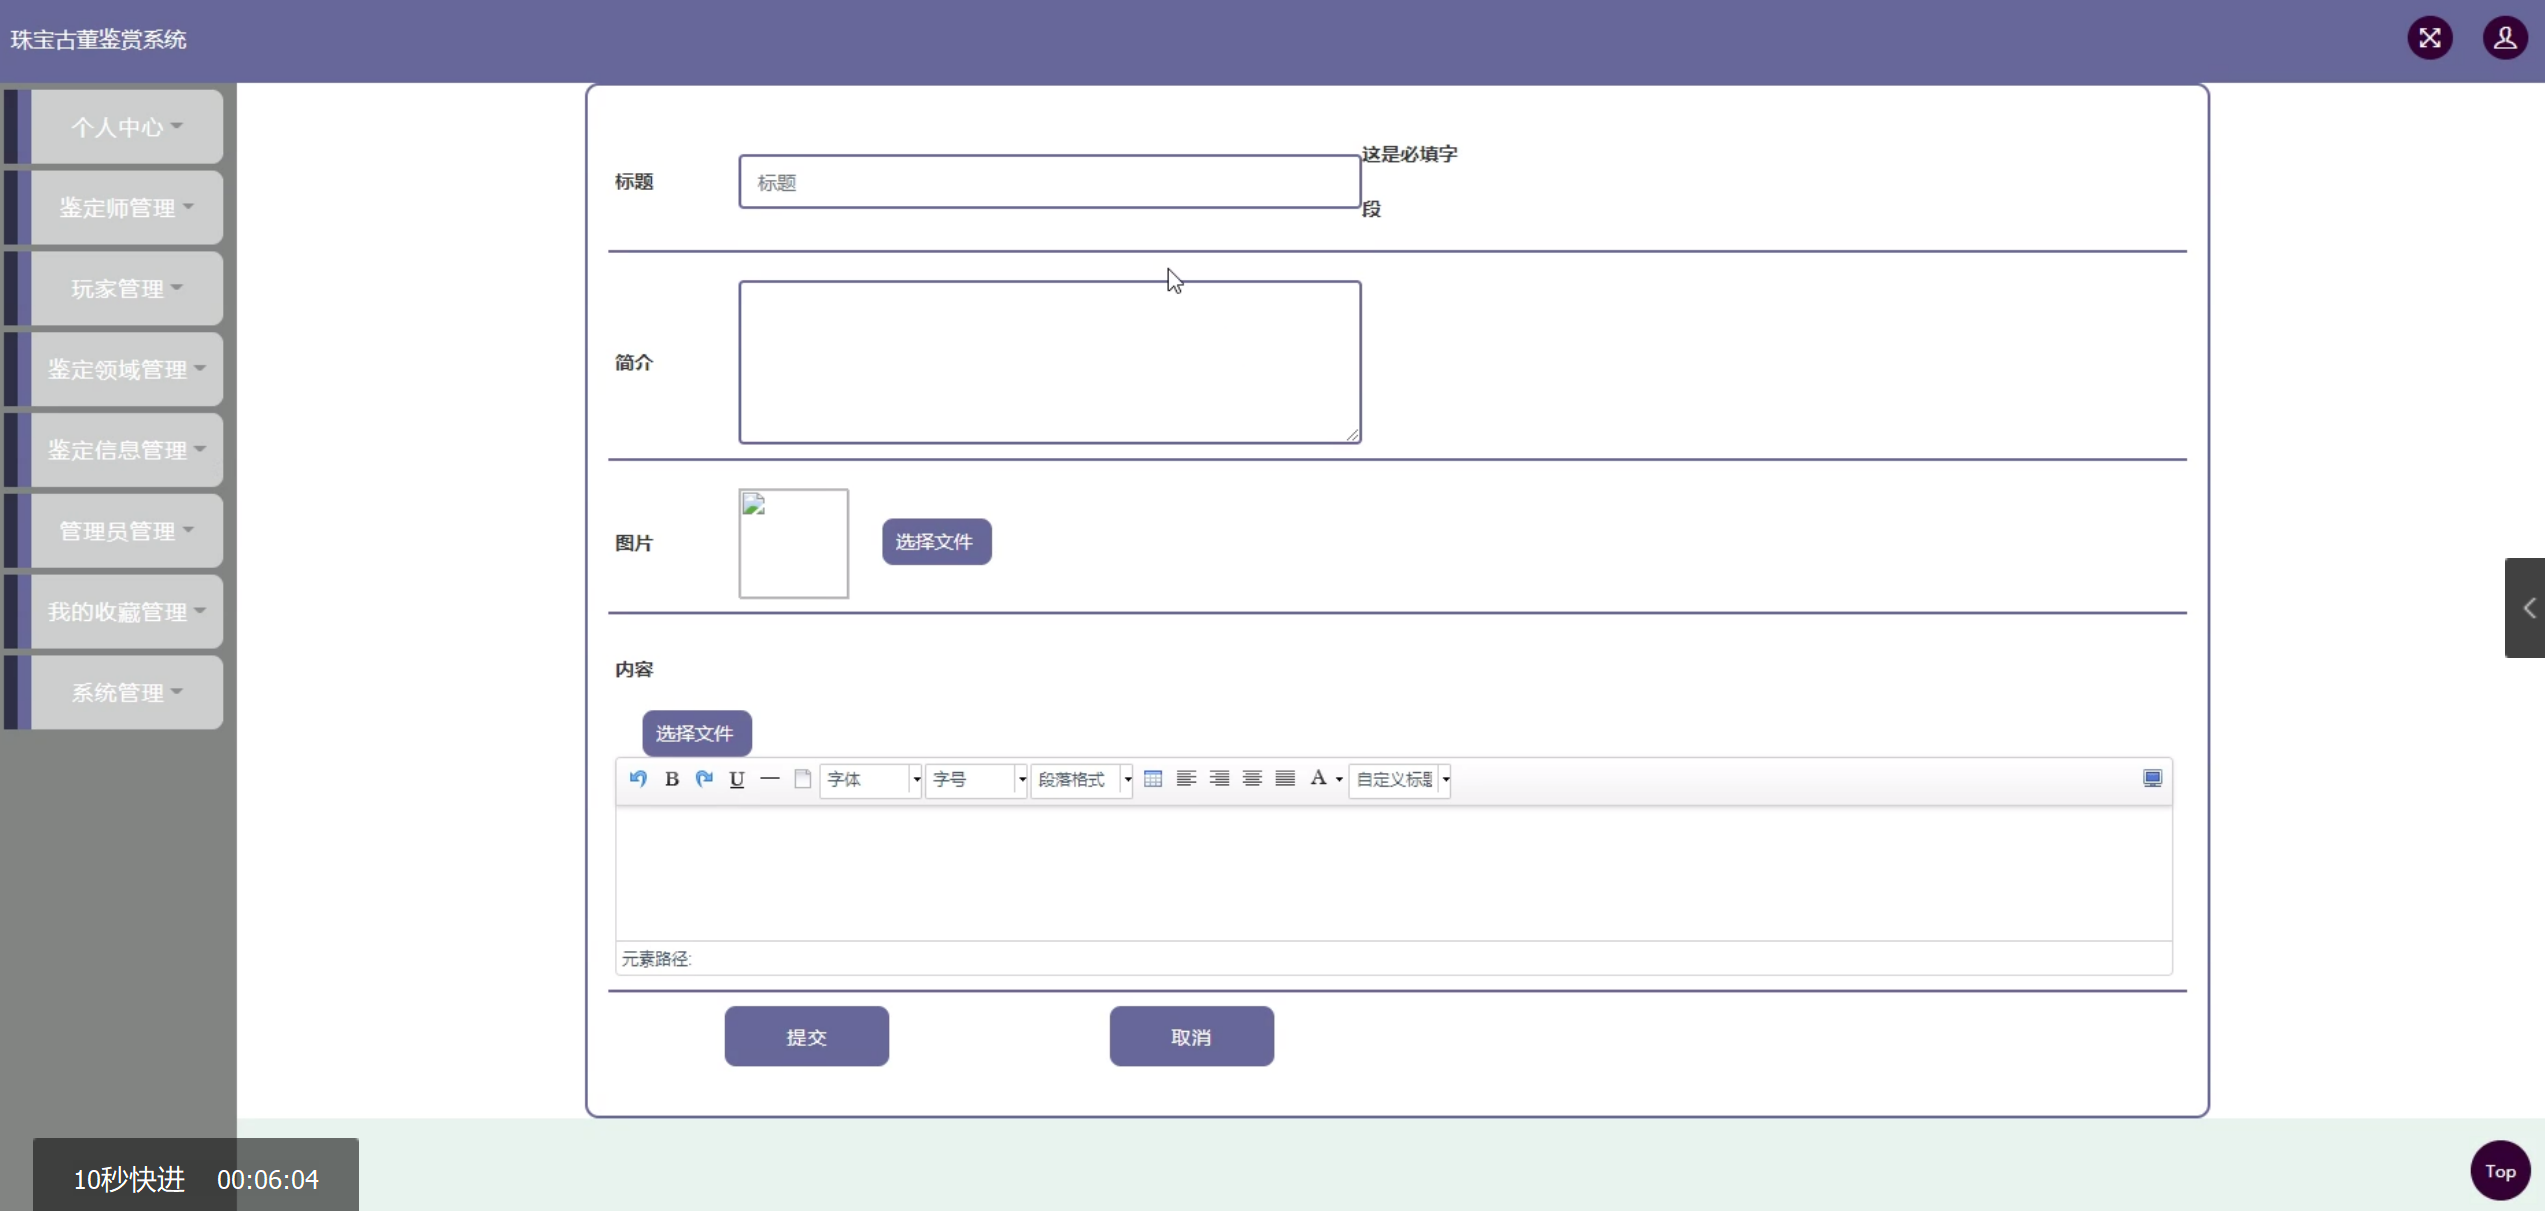Open font color picker arrow
Image resolution: width=2545 pixels, height=1211 pixels.
(x=1339, y=779)
